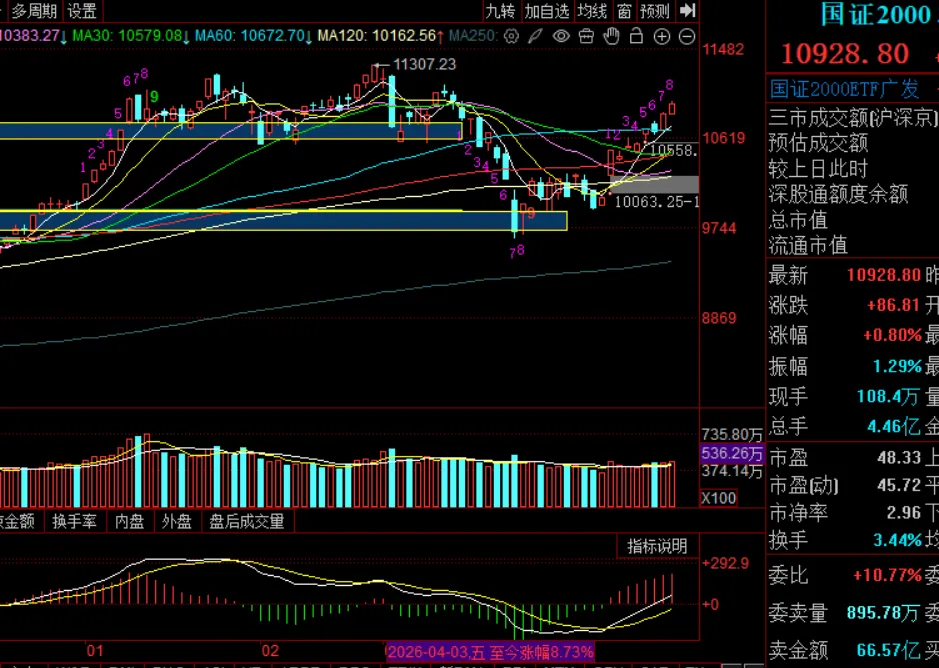
Task: Click the 现手 108.4万 value
Action: click(x=889, y=396)
